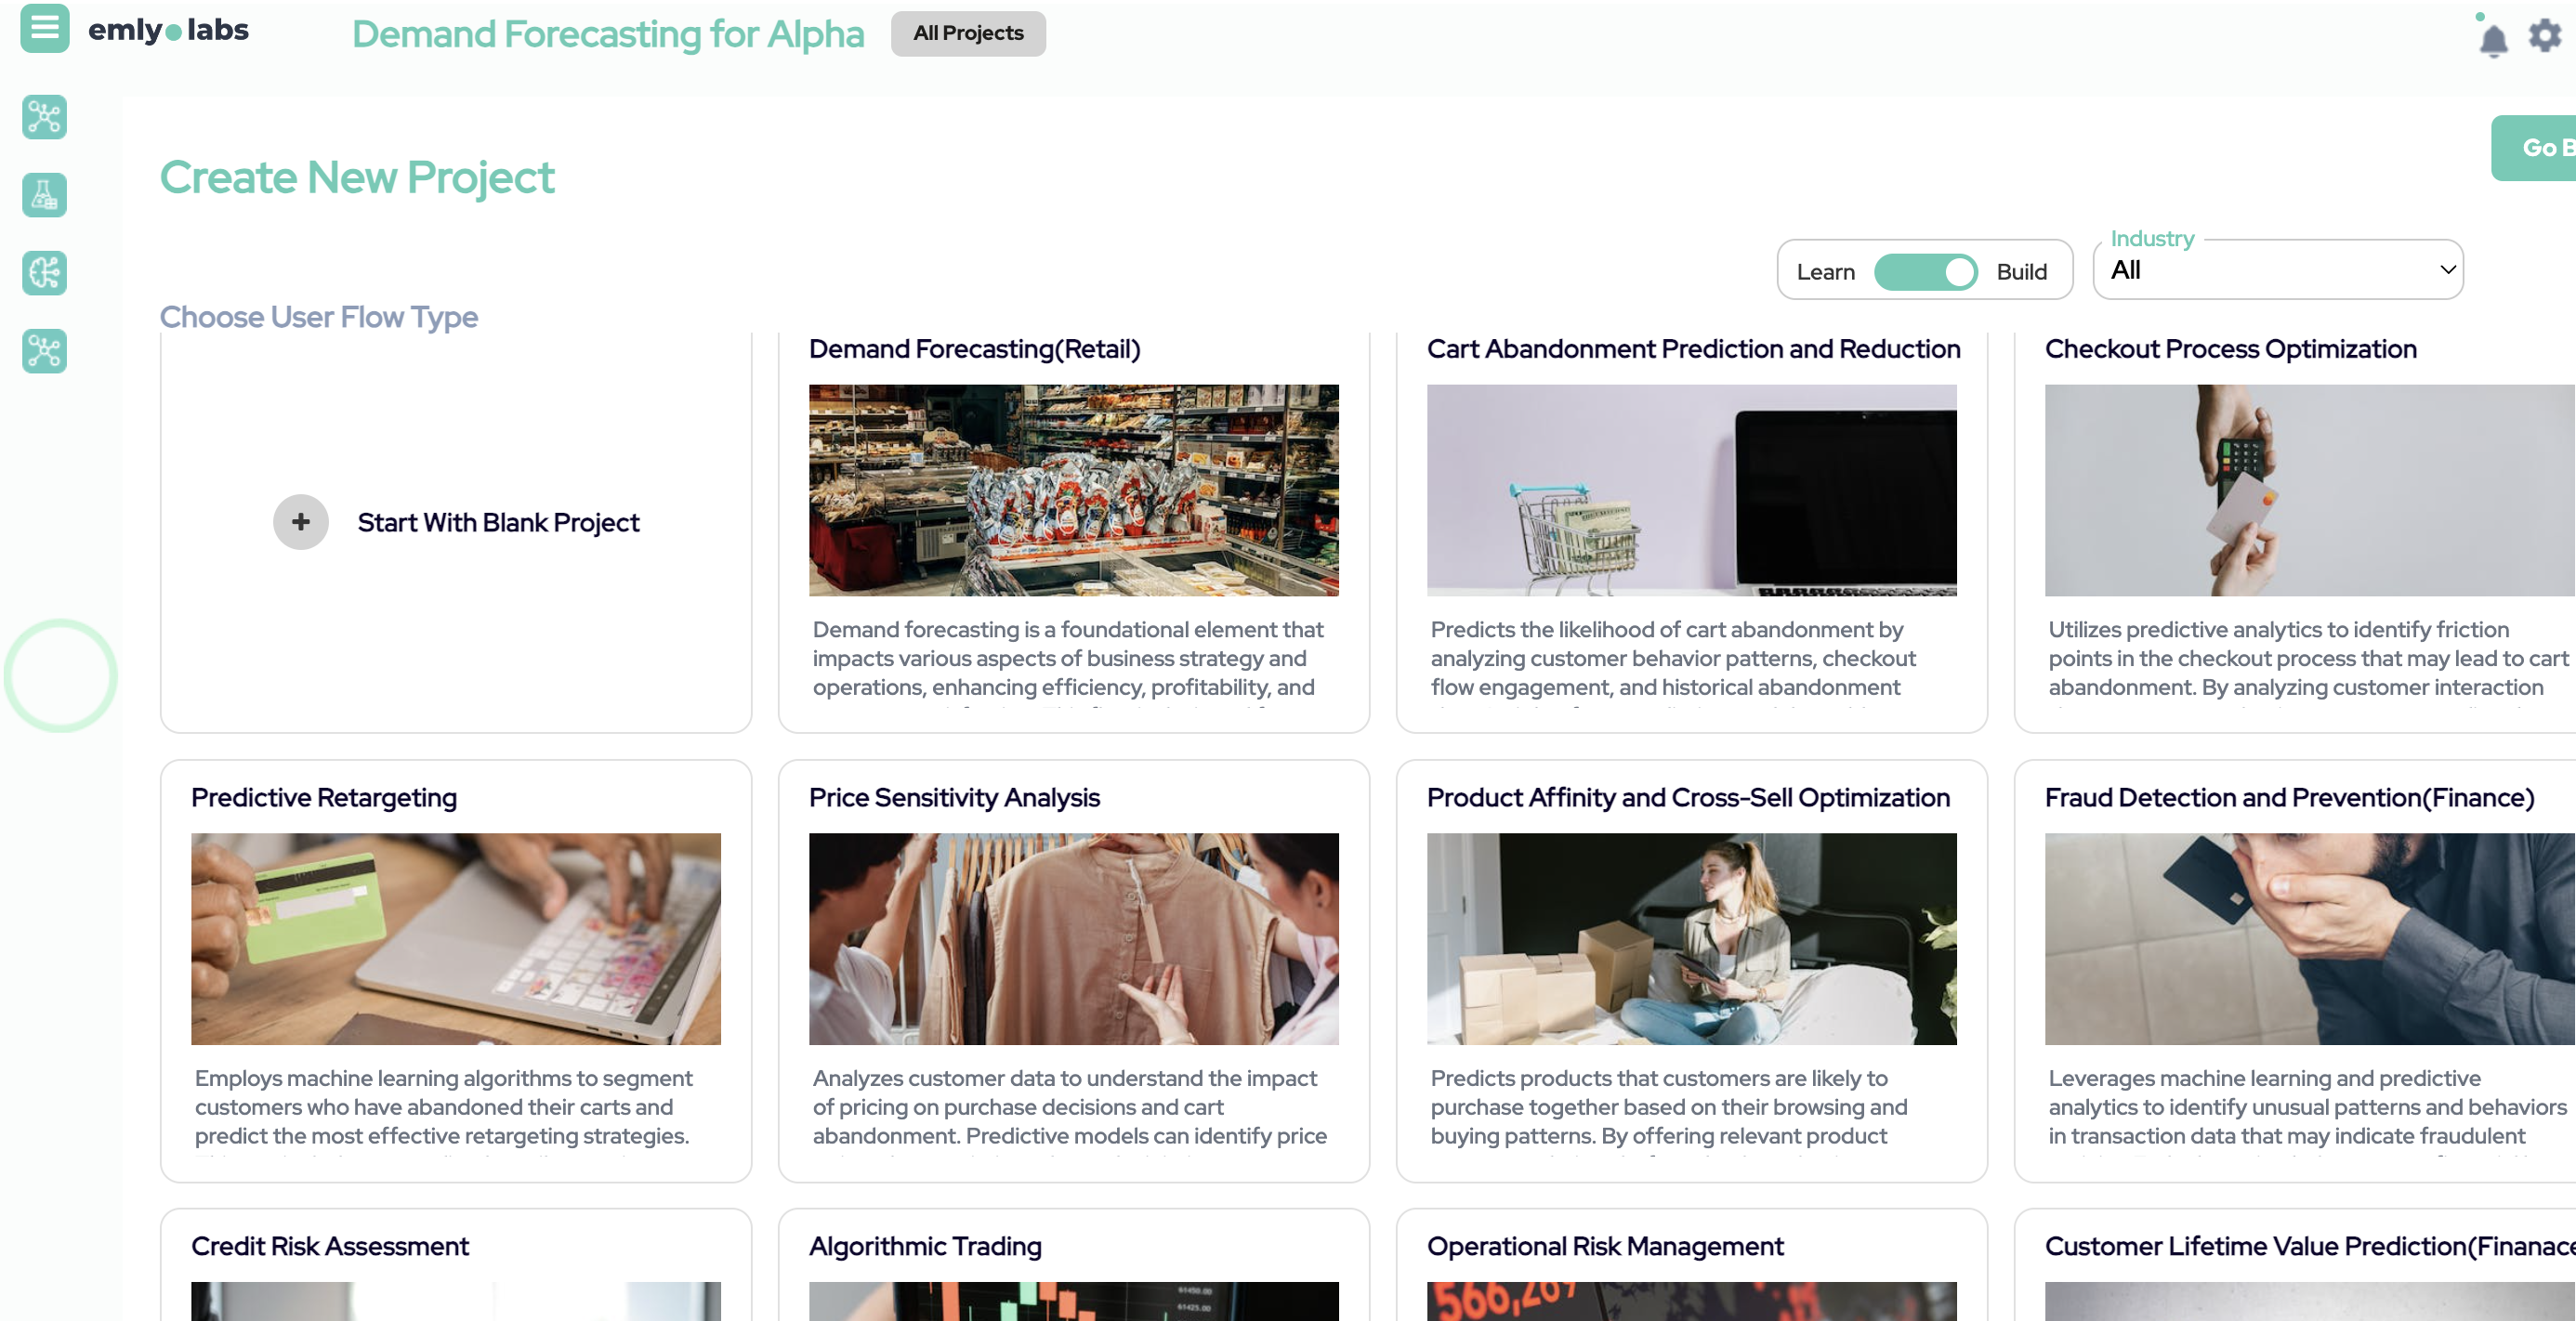Click the top network nodes sidebar icon

pyautogui.click(x=44, y=117)
